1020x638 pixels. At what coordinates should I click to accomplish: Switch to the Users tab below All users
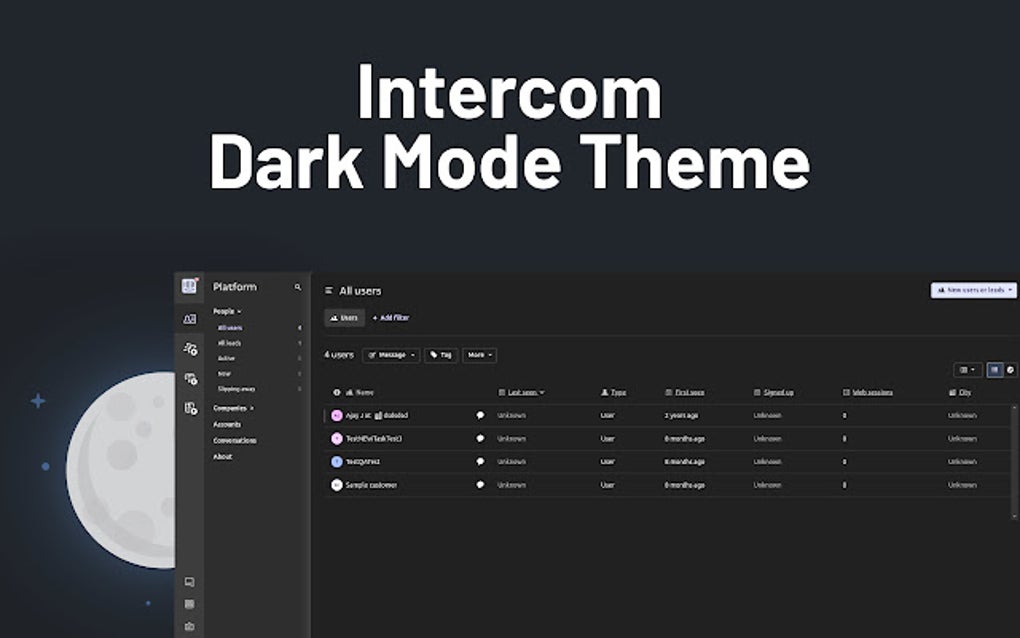344,317
